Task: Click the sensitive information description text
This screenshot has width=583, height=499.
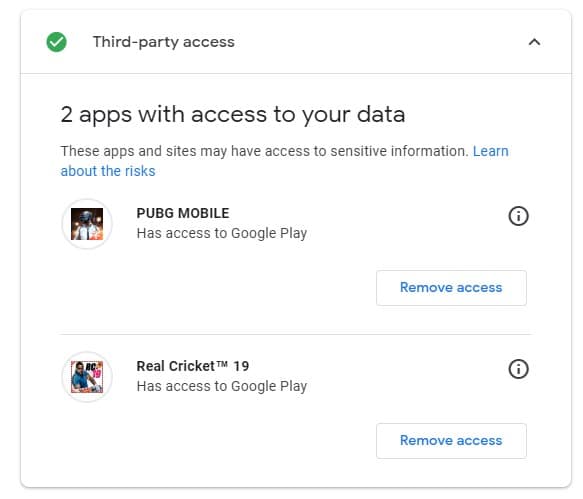Action: 264,151
